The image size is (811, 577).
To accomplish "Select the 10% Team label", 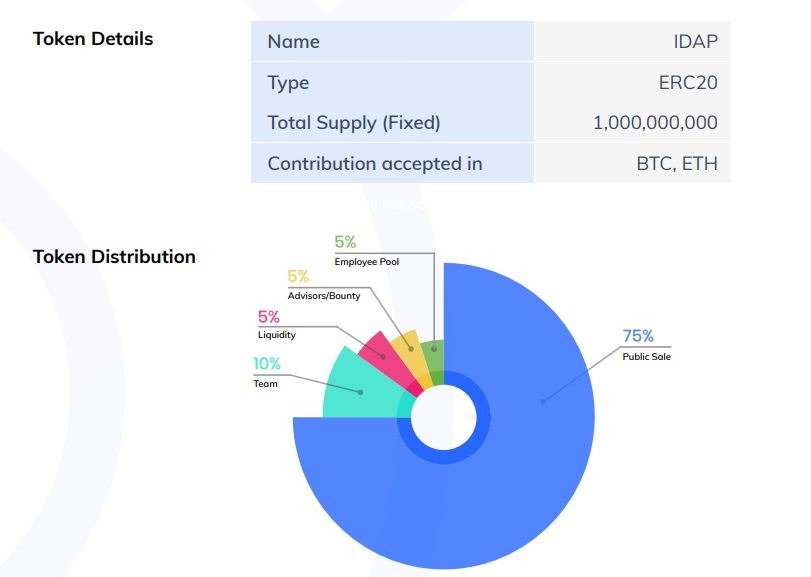I will 267,371.
